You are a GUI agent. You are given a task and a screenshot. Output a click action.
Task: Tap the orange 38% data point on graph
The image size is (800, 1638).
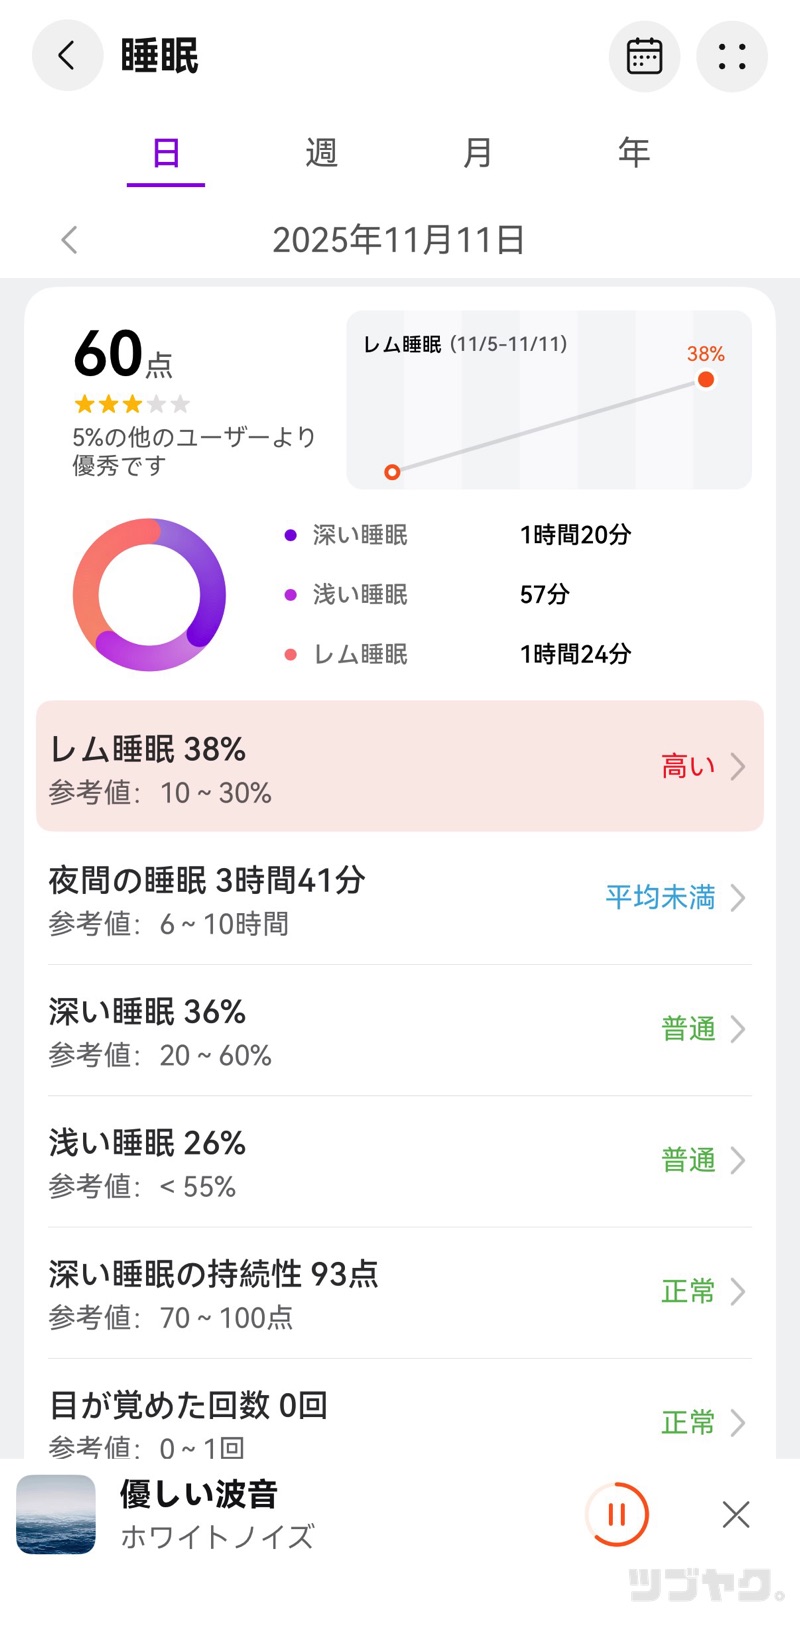point(706,379)
